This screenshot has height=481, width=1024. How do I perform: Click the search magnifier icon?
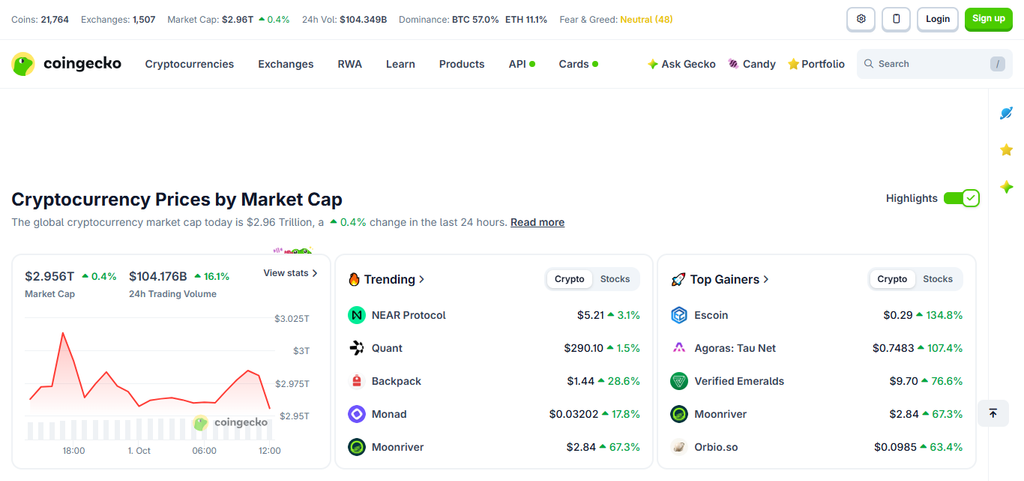pos(869,64)
